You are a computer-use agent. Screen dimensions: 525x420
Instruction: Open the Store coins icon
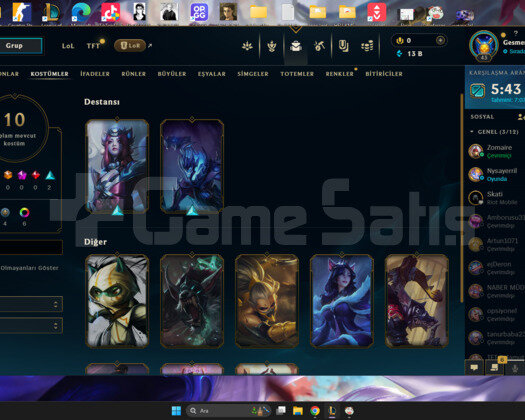[367, 46]
